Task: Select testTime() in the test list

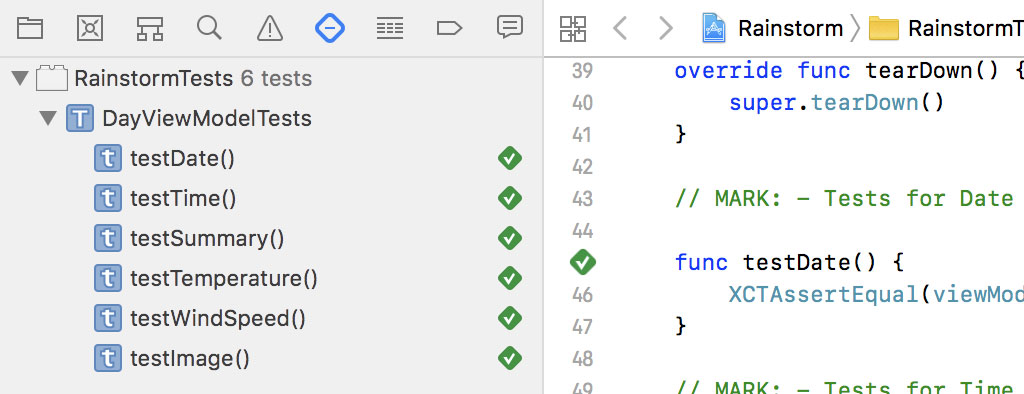Action: point(272,199)
